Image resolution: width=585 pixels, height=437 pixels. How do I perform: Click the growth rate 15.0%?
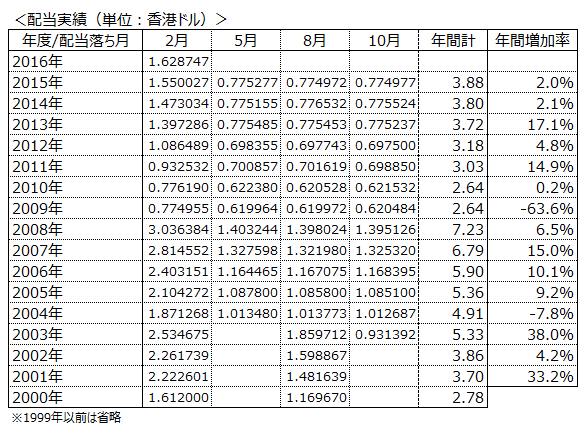tap(550, 250)
